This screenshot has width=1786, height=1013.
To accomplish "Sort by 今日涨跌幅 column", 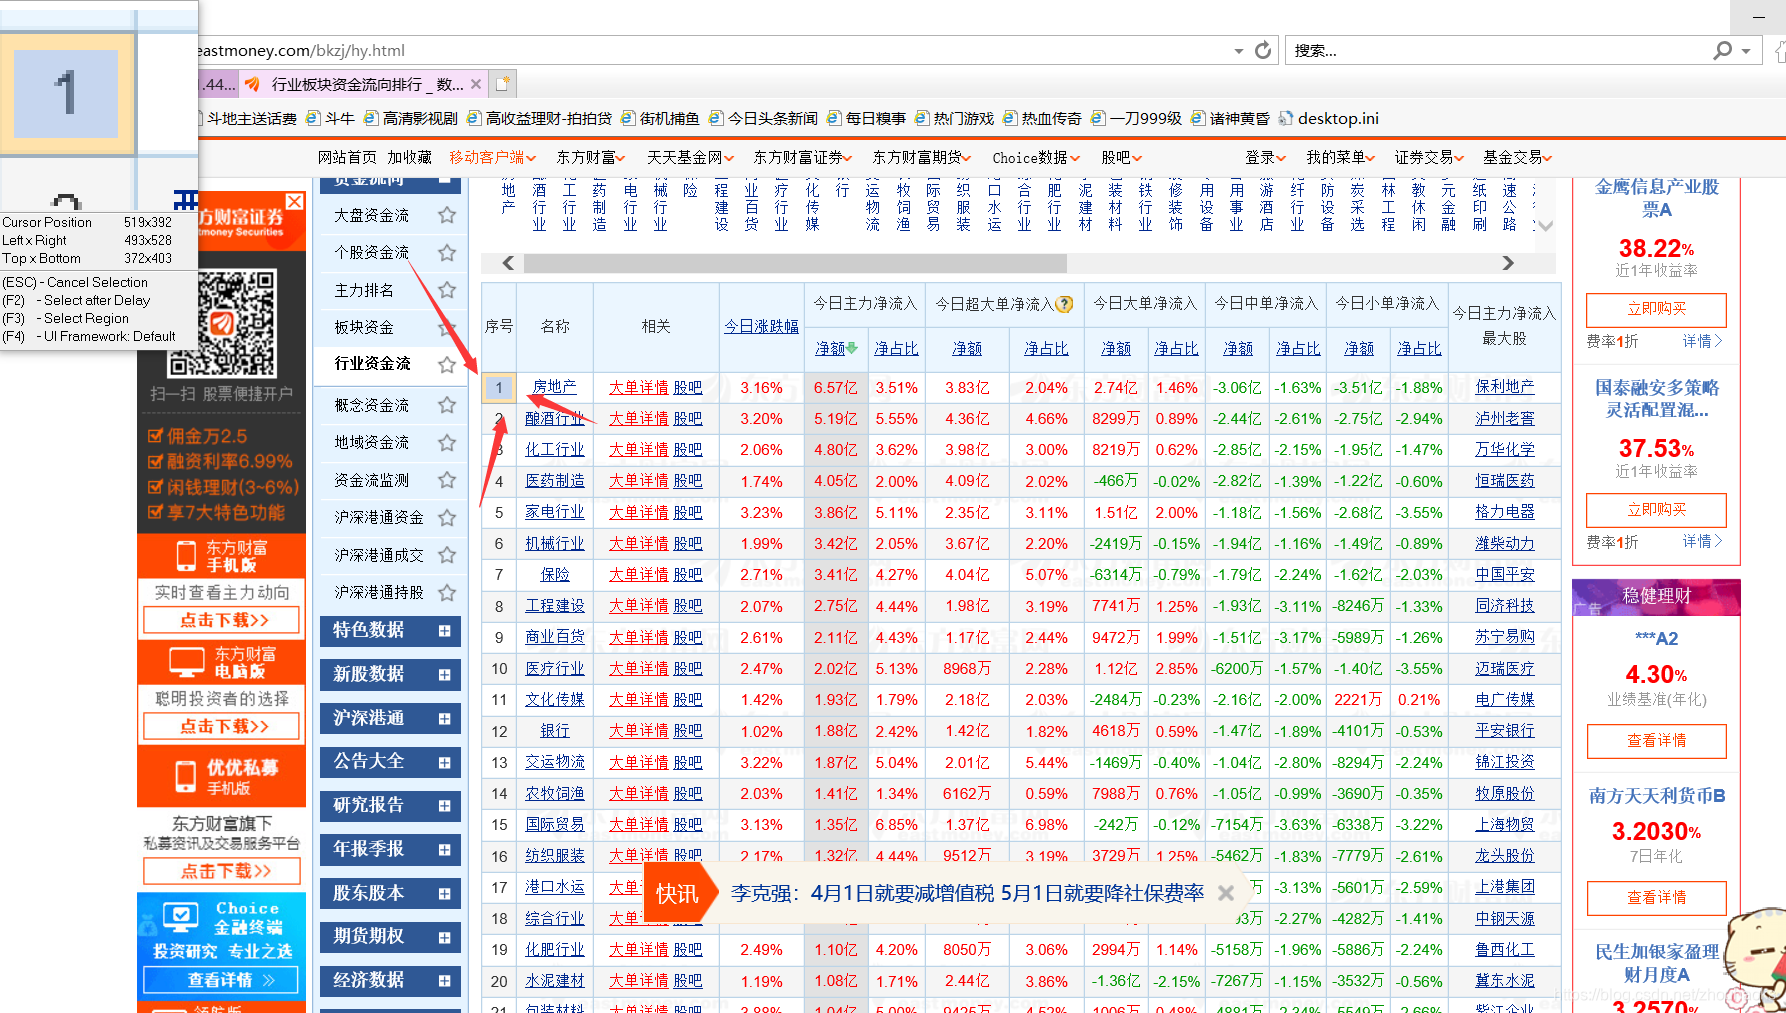I will coord(761,326).
